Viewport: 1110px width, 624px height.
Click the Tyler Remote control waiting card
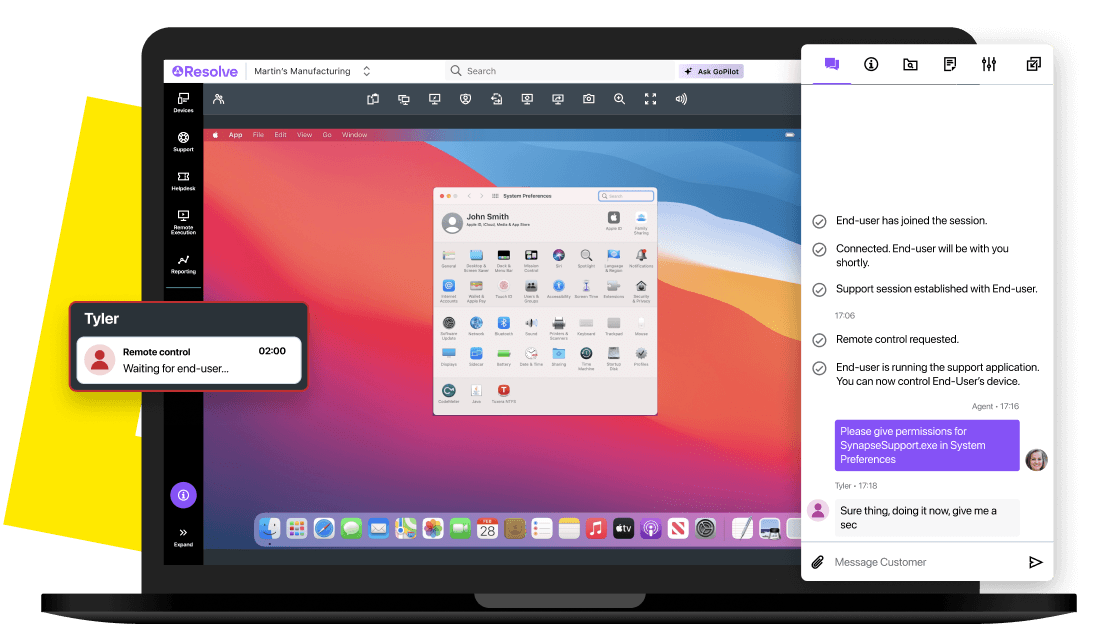[x=189, y=360]
